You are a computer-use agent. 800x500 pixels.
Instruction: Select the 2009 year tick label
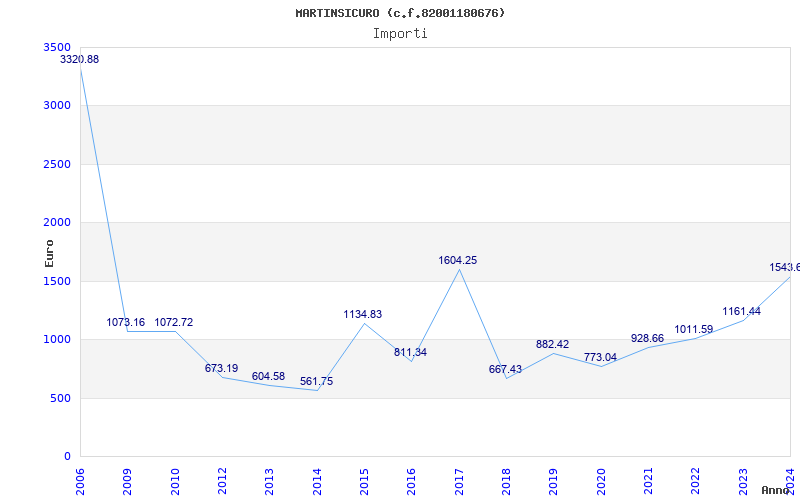[x=128, y=481]
